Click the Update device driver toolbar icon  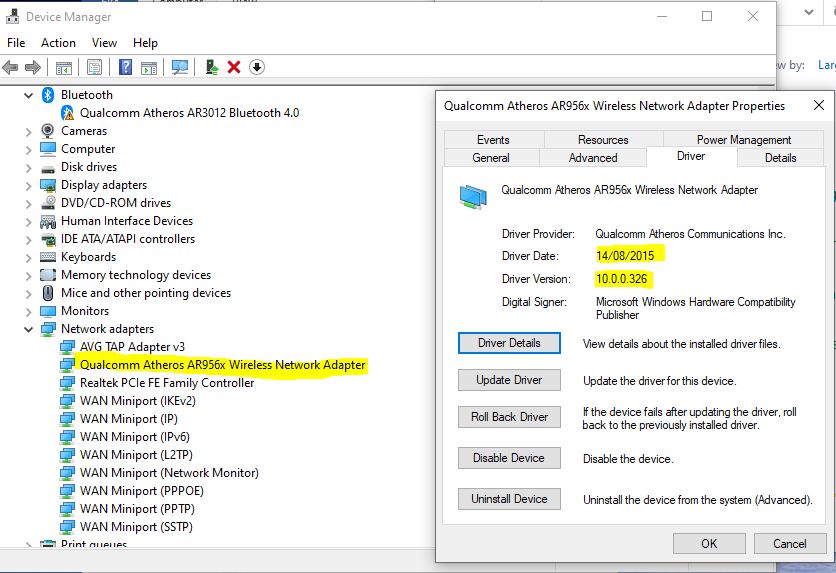click(x=212, y=67)
